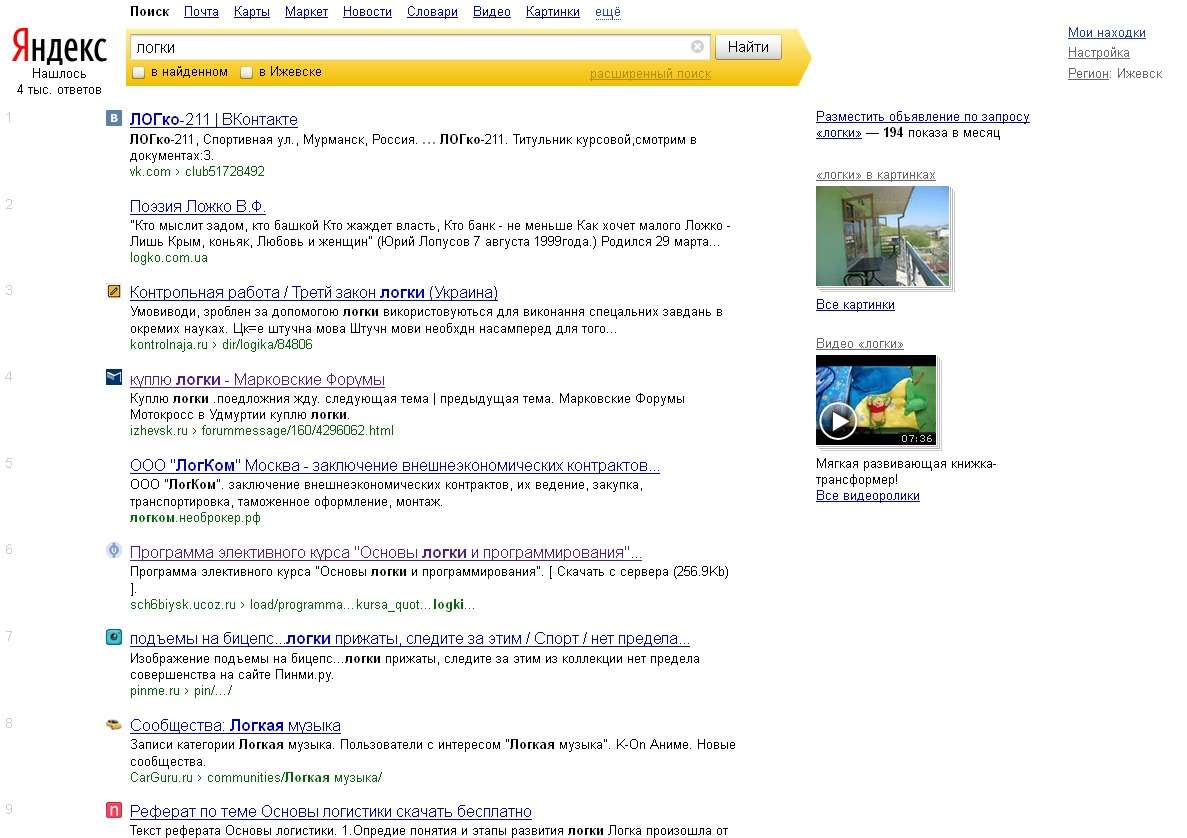The height and width of the screenshot is (838, 1187).
Task: Open Сообщества: Логкая музыка result
Action: tap(235, 725)
